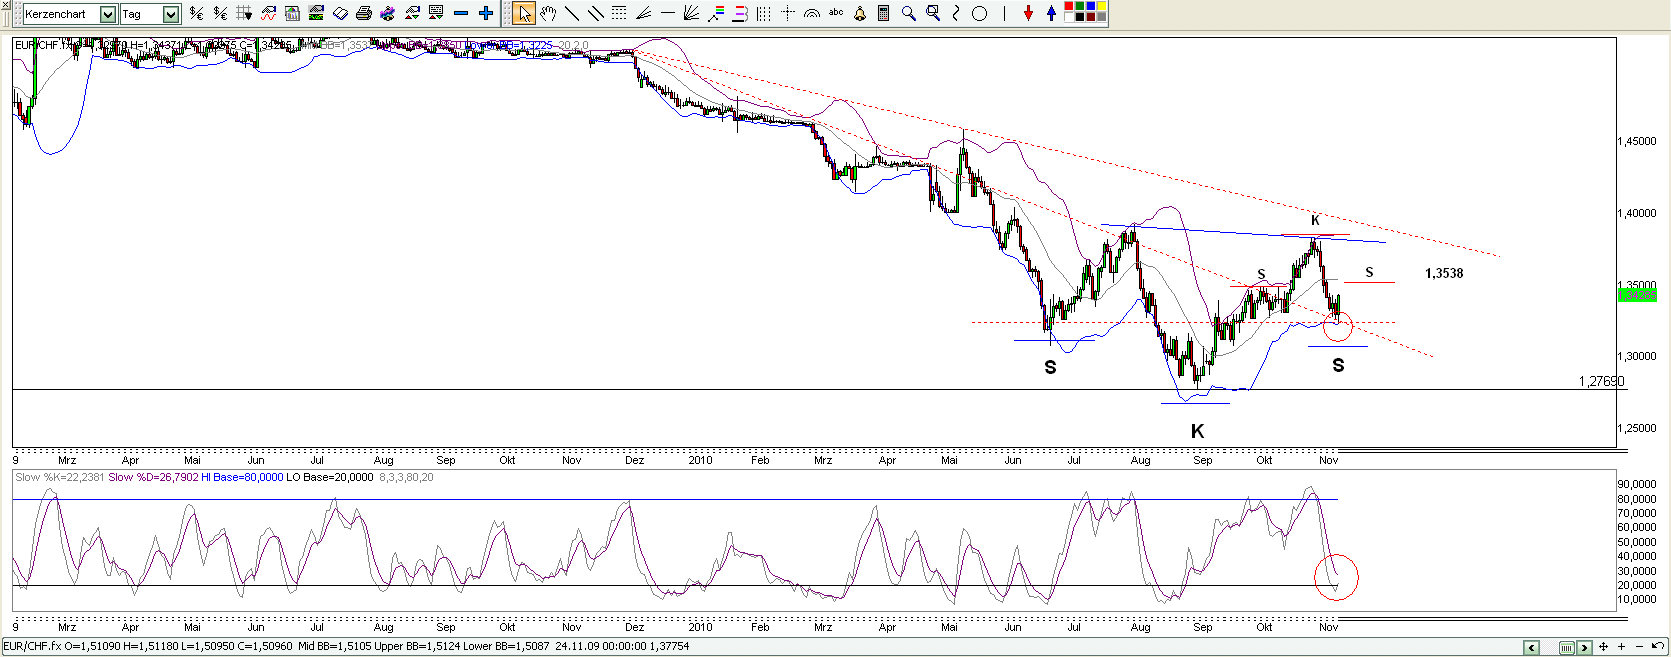Click the red circle on the stochastic panel
This screenshot has width=1671, height=657.
click(x=1336, y=577)
